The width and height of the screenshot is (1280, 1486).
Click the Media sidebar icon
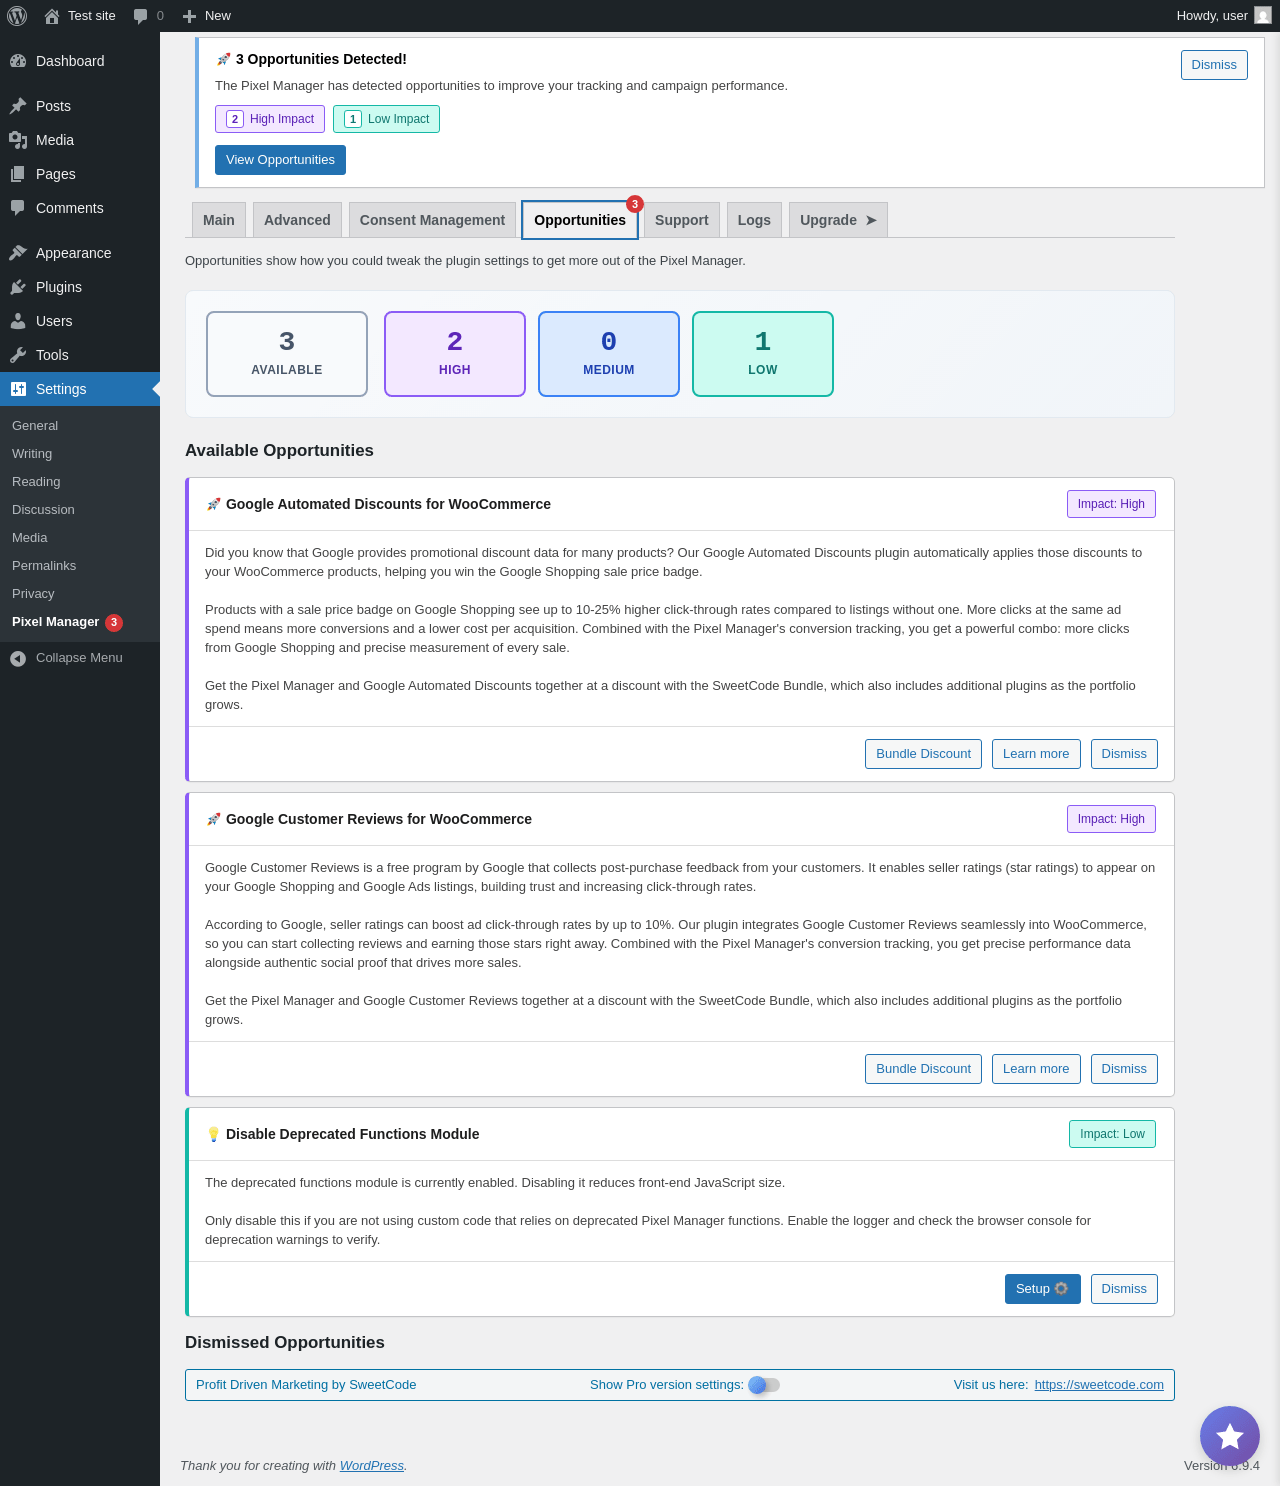(18, 140)
